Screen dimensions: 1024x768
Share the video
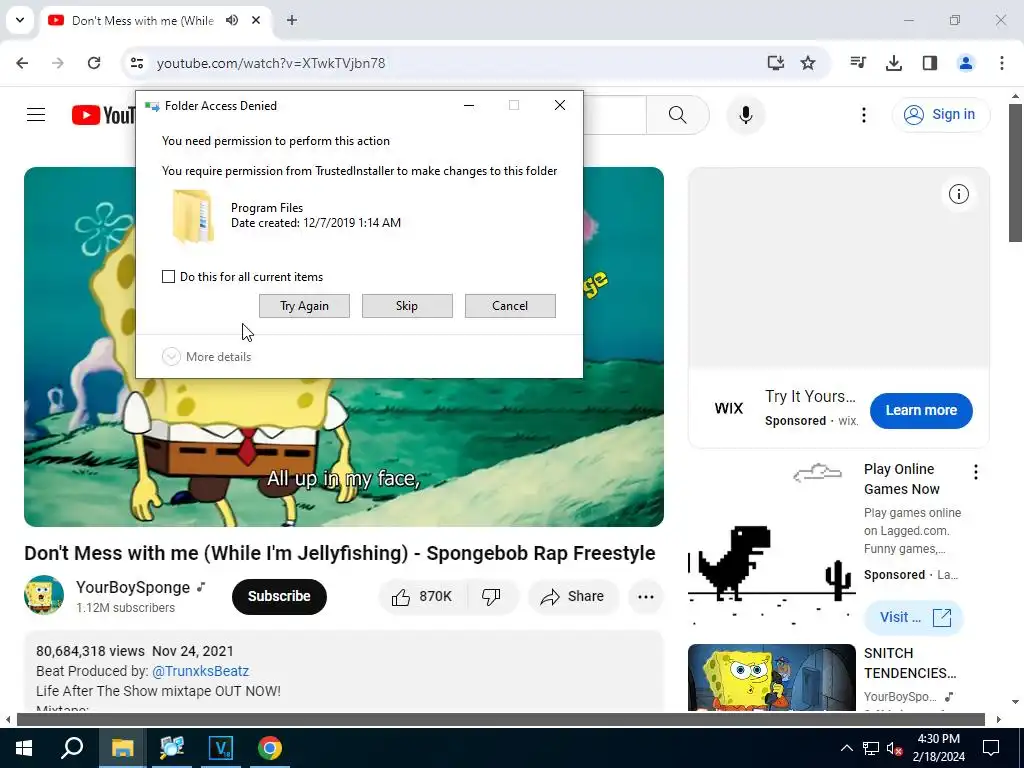(573, 596)
